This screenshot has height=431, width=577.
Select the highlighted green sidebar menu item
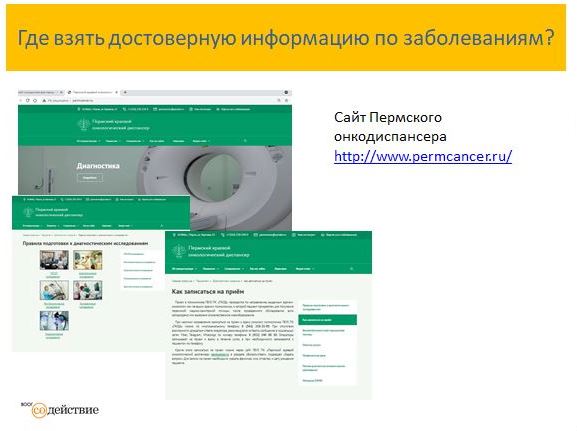tap(328, 320)
